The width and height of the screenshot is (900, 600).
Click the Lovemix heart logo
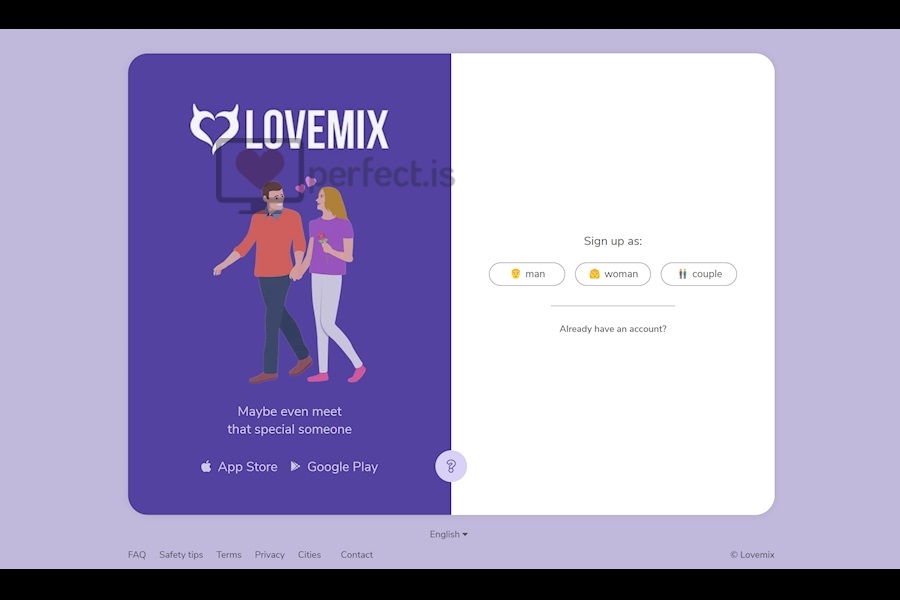[x=214, y=128]
